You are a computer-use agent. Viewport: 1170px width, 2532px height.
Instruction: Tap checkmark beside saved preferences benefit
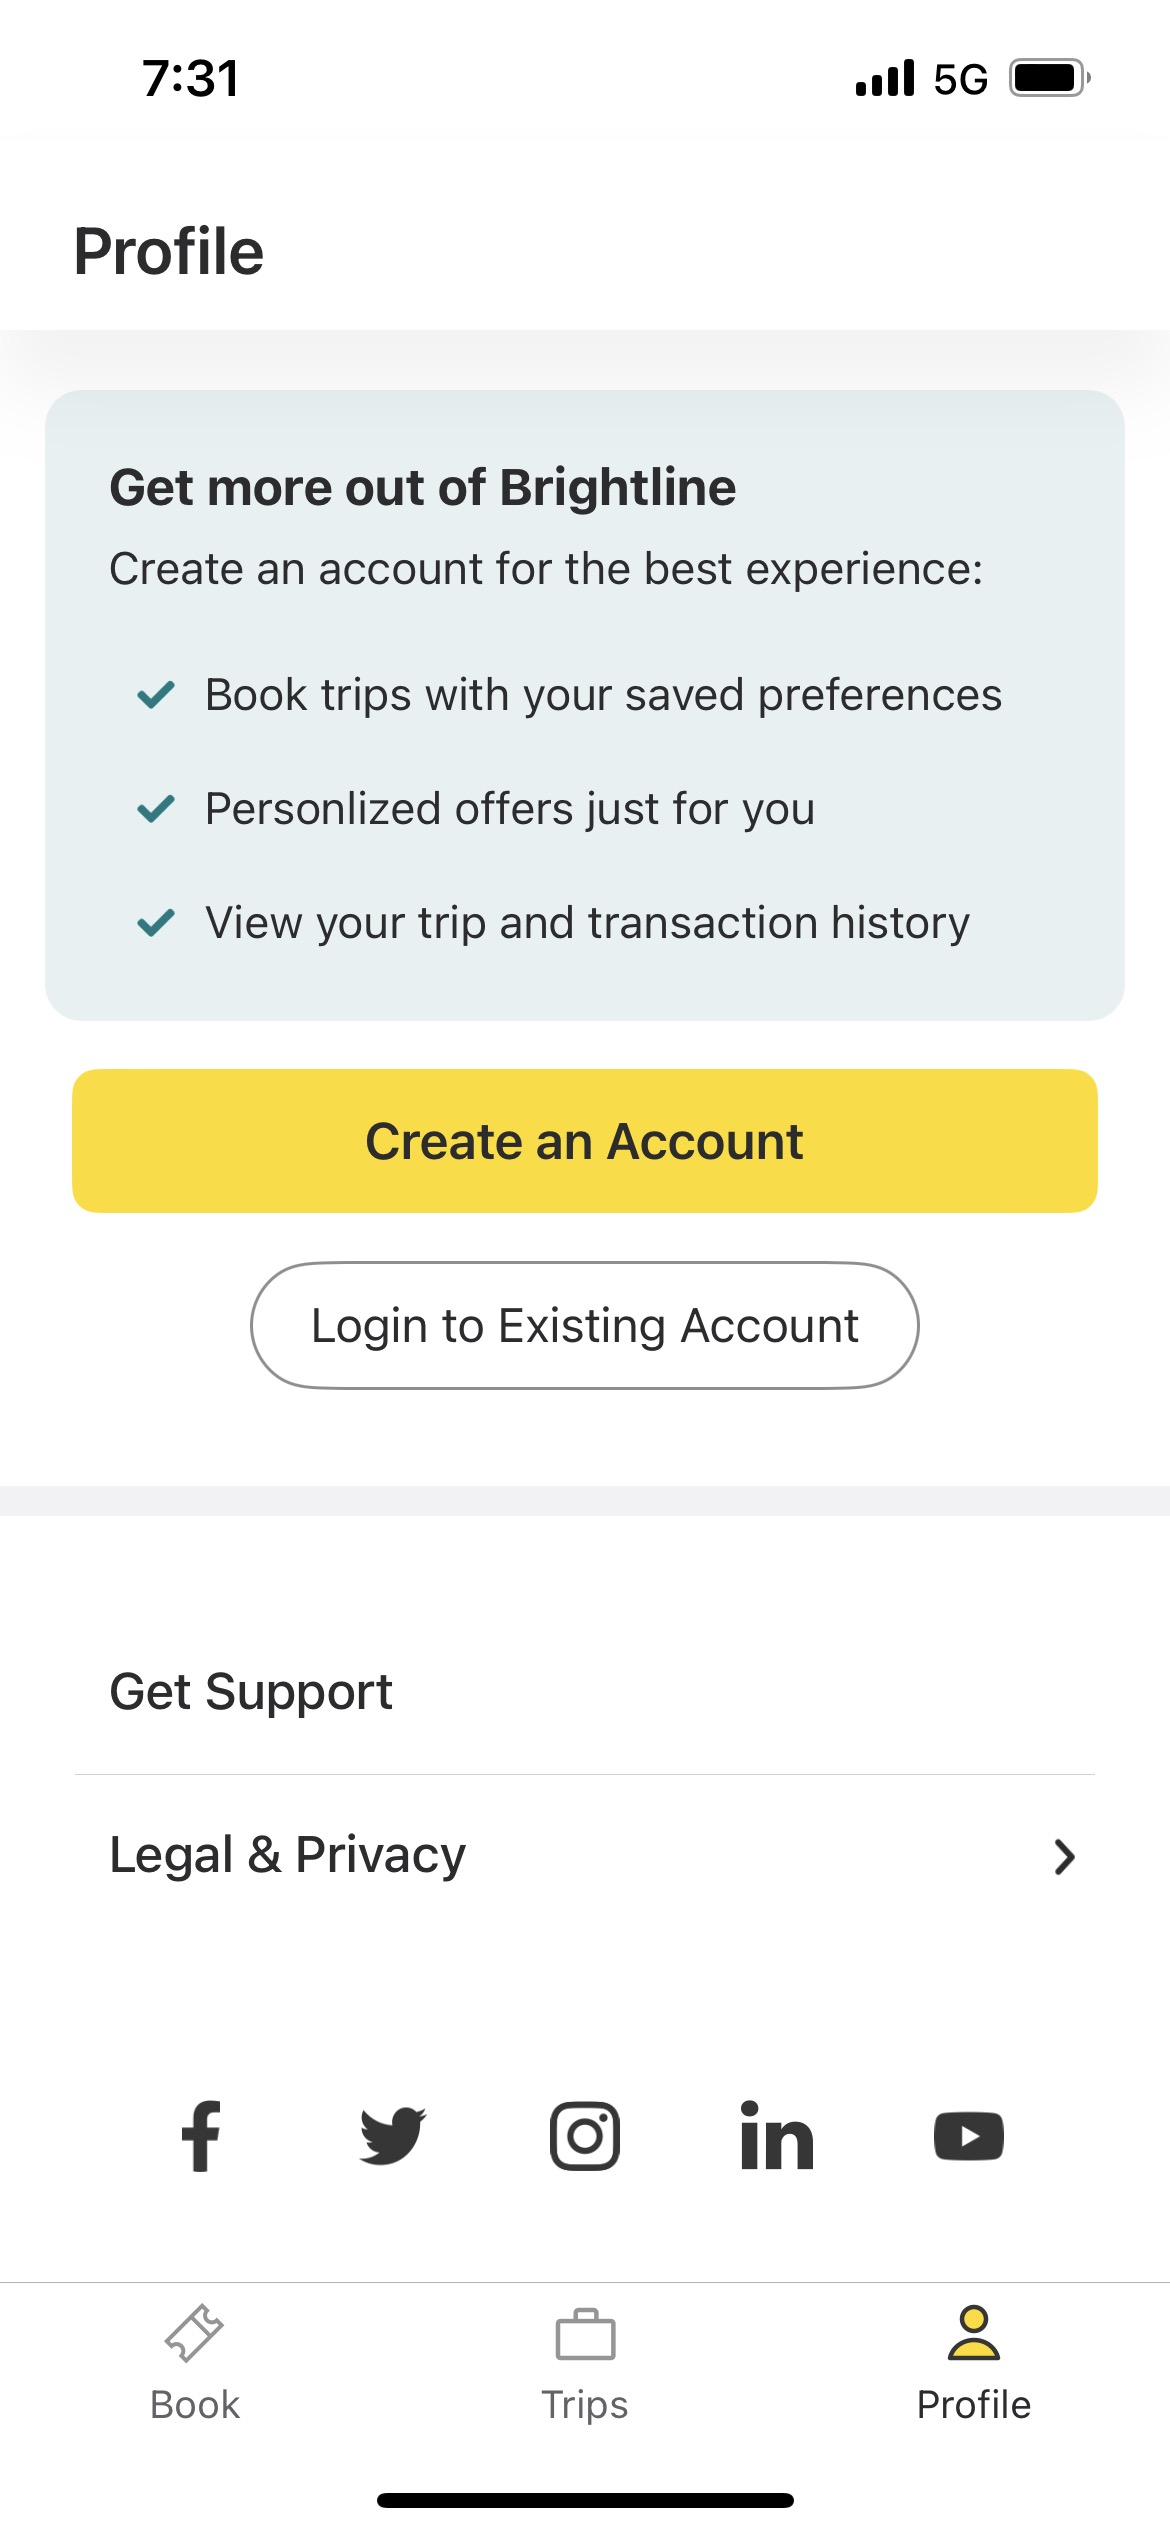[156, 694]
